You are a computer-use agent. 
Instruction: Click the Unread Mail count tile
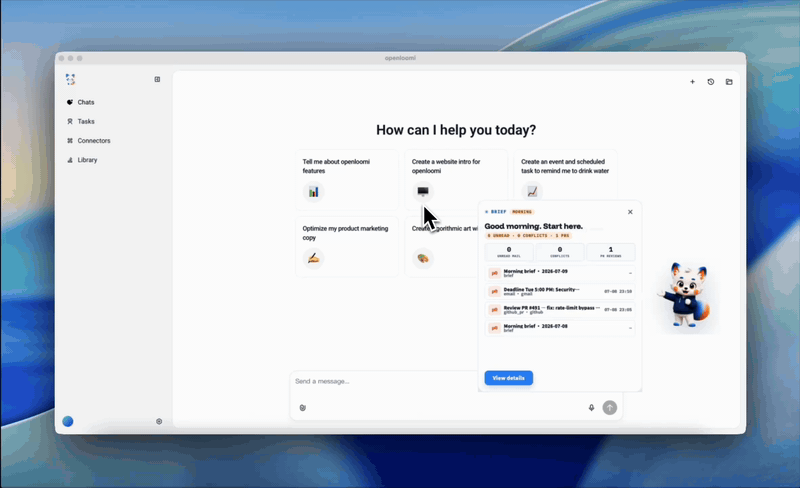pyautogui.click(x=509, y=252)
